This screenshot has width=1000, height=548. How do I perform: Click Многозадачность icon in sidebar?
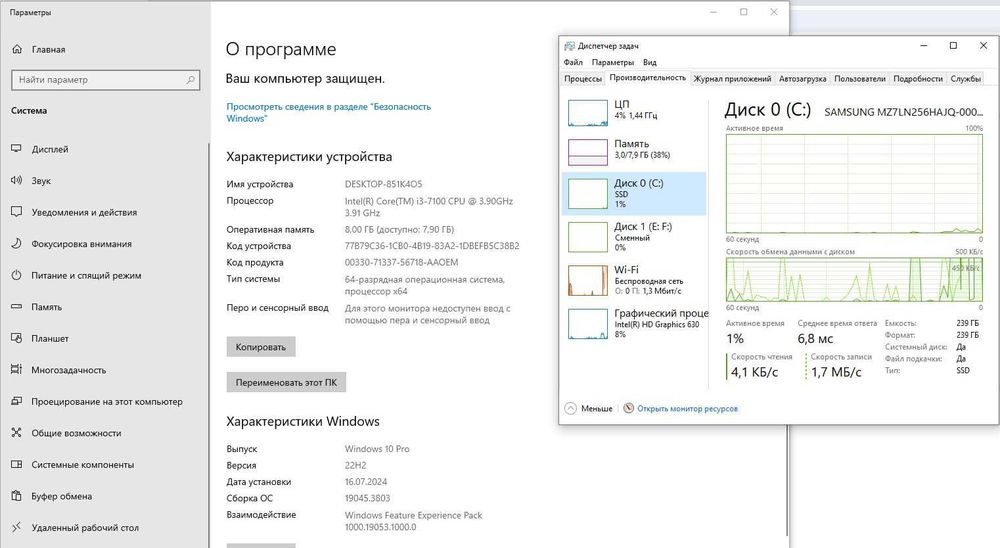tap(17, 370)
